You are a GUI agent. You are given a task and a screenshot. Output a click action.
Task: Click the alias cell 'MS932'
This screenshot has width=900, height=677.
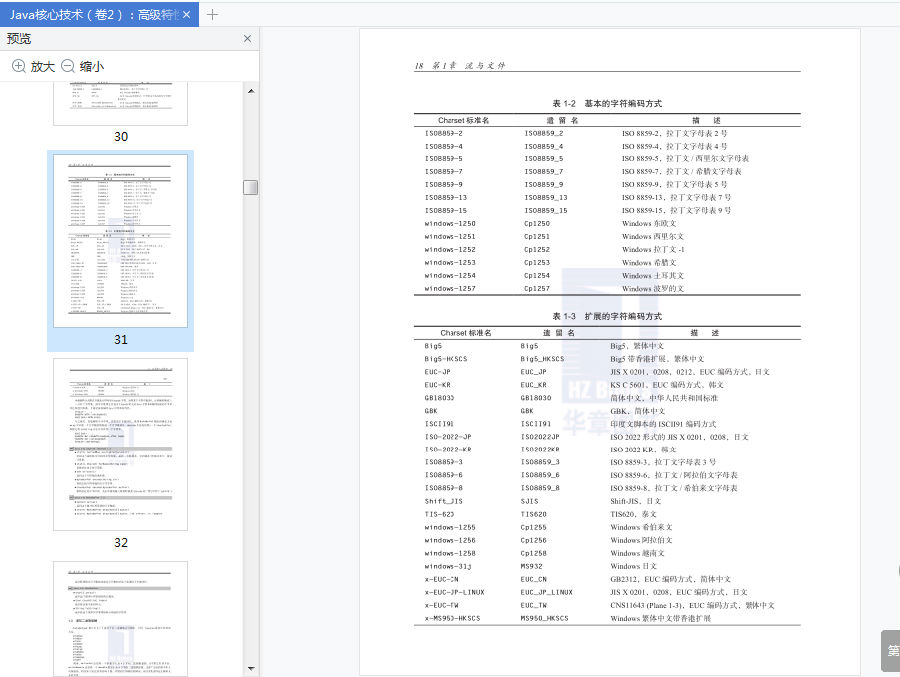point(532,566)
